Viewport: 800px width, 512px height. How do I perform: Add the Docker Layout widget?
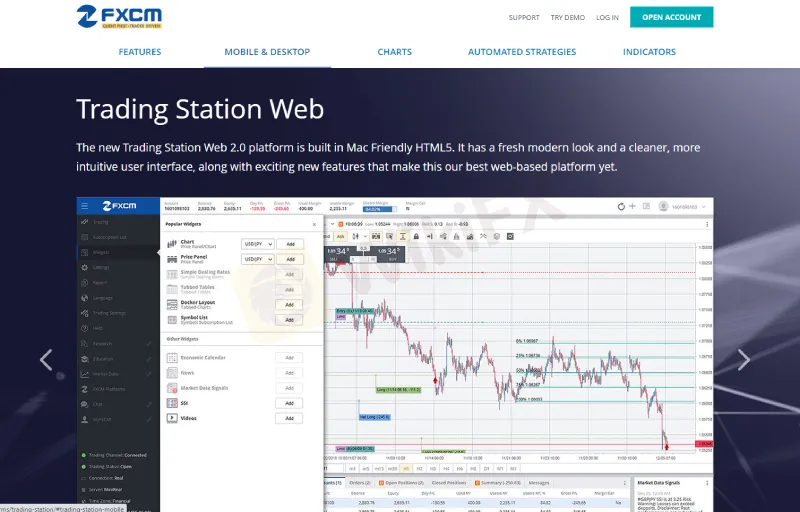click(289, 304)
